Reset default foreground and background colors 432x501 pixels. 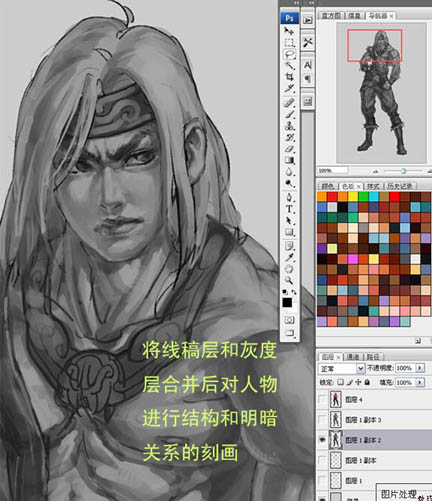[285, 292]
